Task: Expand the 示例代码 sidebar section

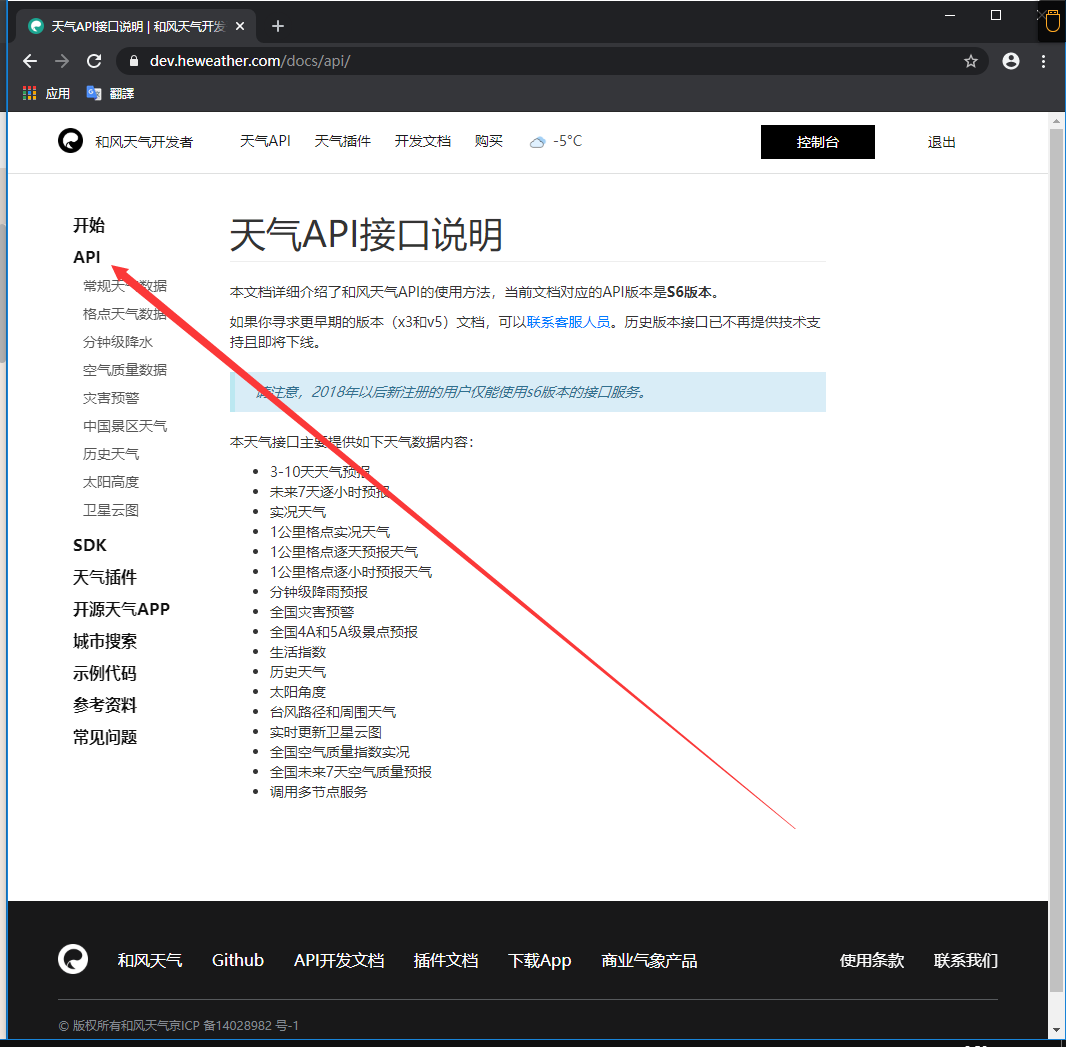Action: [x=105, y=673]
